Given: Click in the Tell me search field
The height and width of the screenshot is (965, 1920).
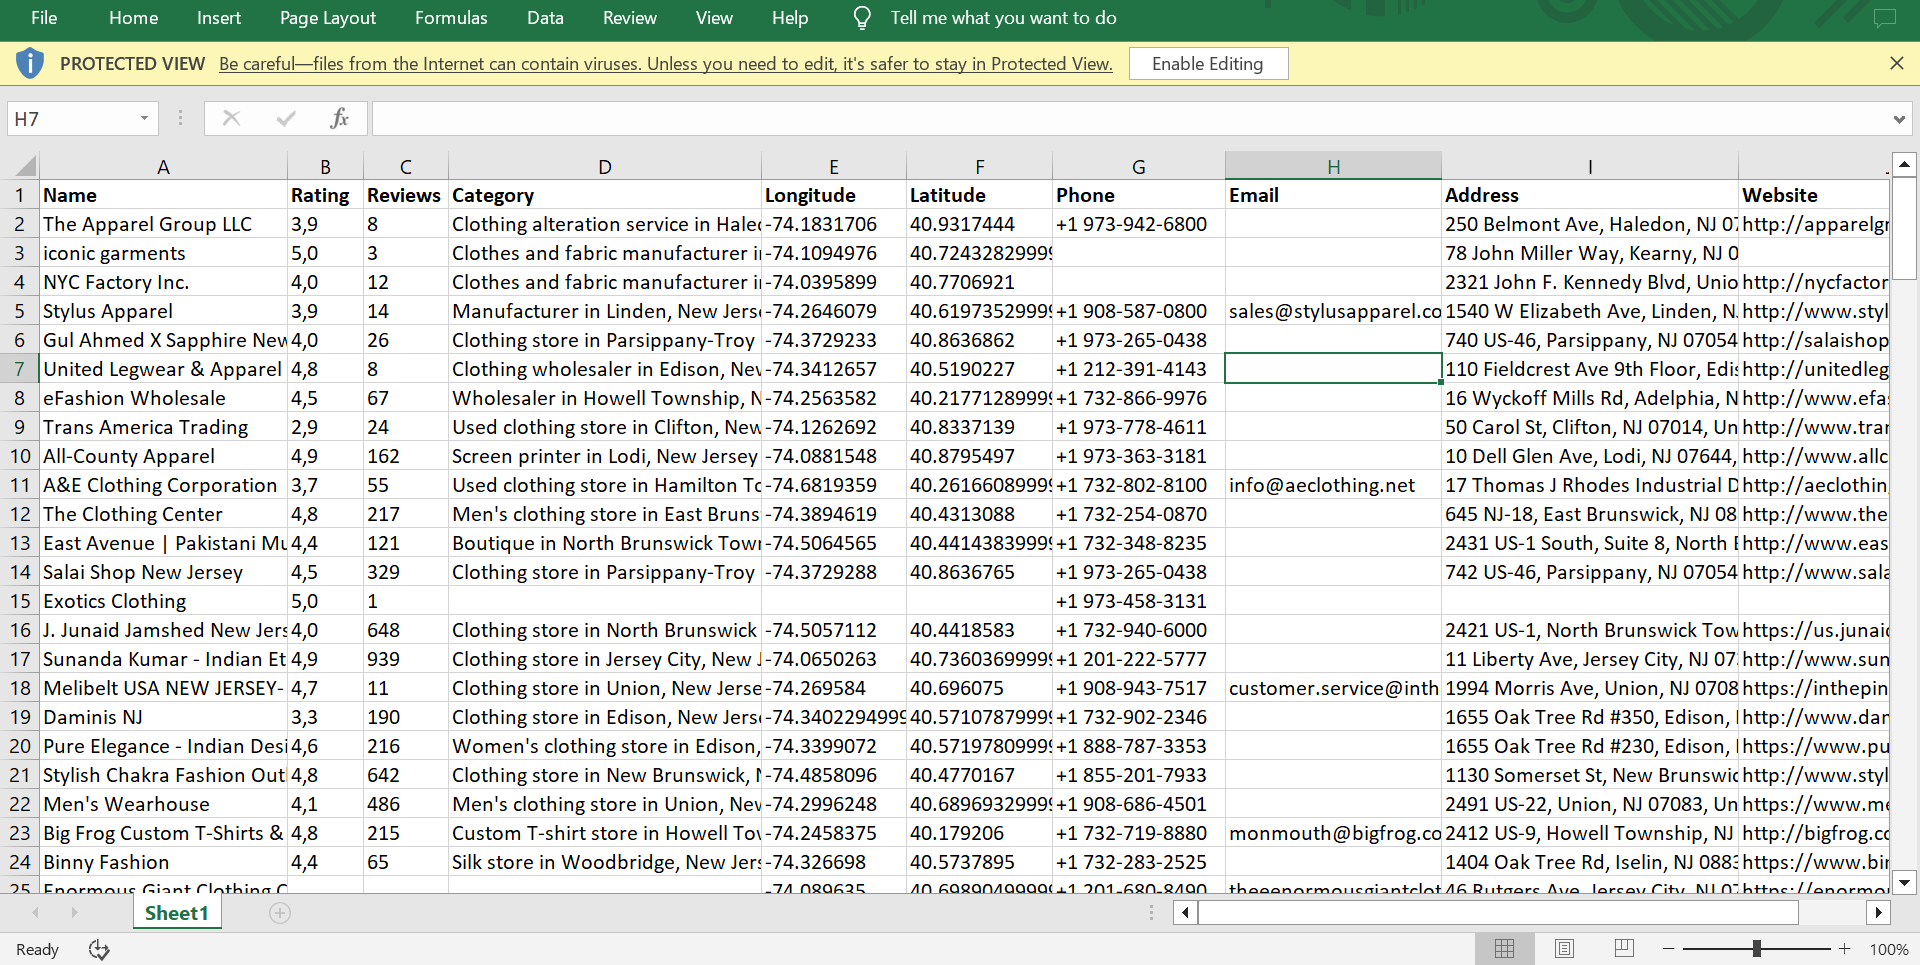Looking at the screenshot, I should pyautogui.click(x=1003, y=18).
